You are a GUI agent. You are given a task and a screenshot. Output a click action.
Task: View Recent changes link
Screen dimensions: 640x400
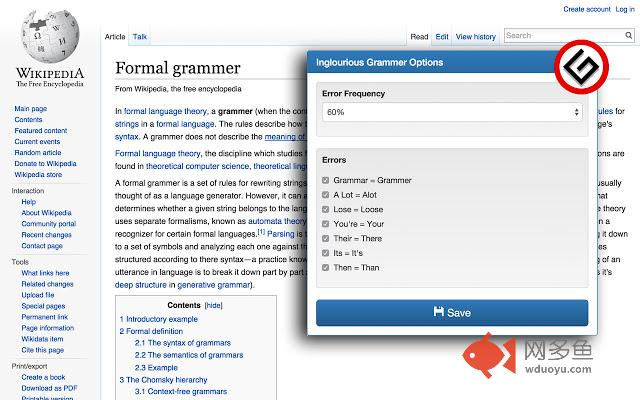pos(46,235)
